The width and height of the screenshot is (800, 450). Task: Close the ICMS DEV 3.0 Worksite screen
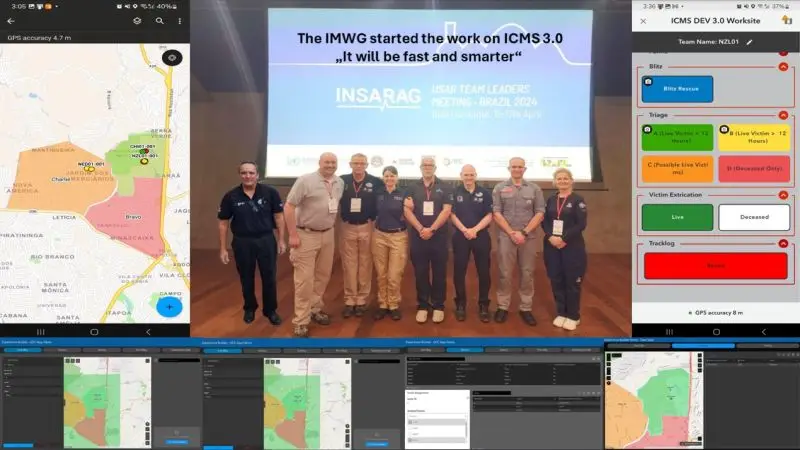pos(645,20)
